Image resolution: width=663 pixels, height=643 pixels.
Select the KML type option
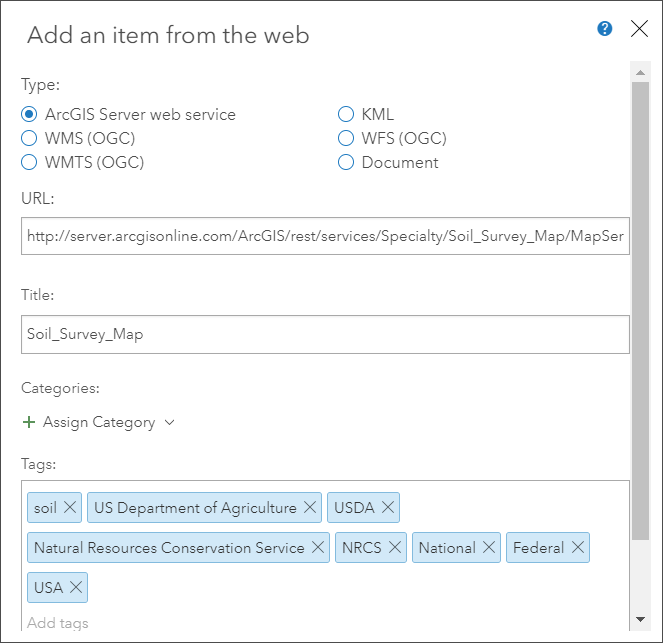pos(346,114)
